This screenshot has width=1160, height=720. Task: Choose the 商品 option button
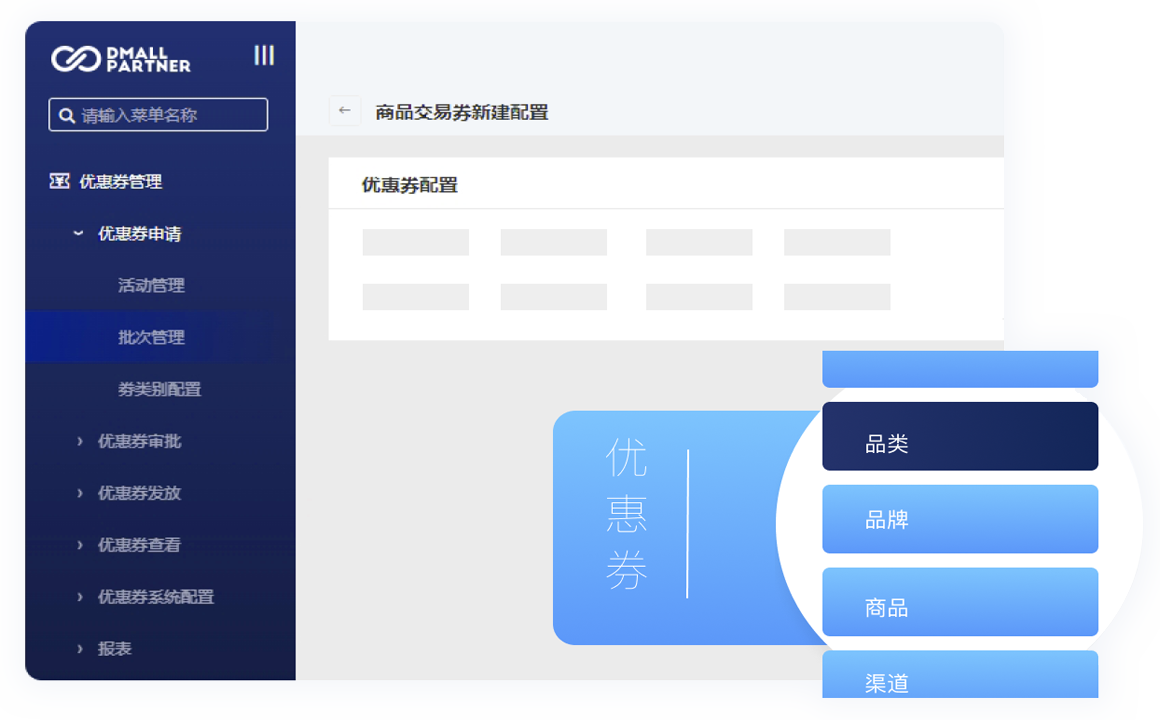click(959, 602)
